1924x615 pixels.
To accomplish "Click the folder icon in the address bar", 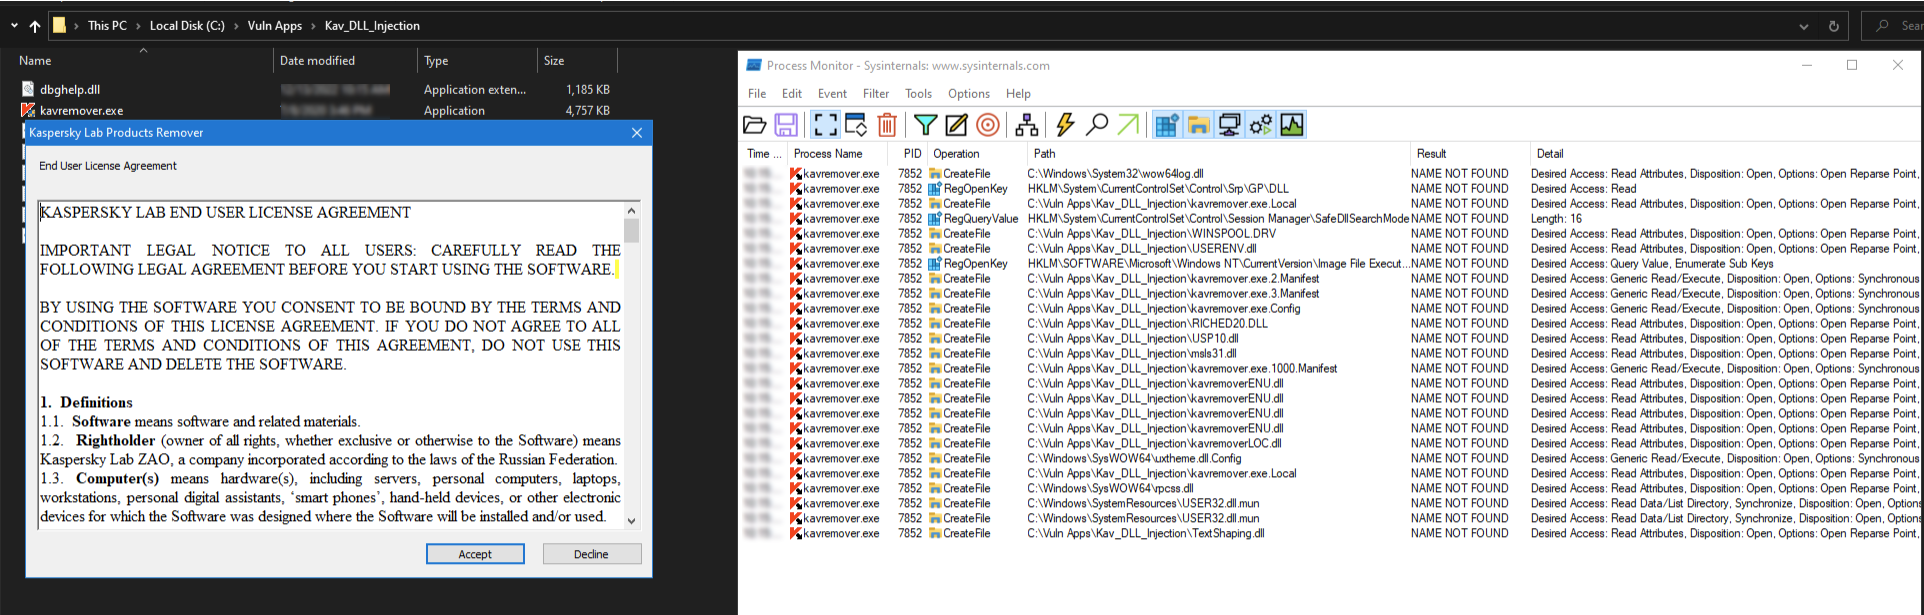I will (x=59, y=25).
